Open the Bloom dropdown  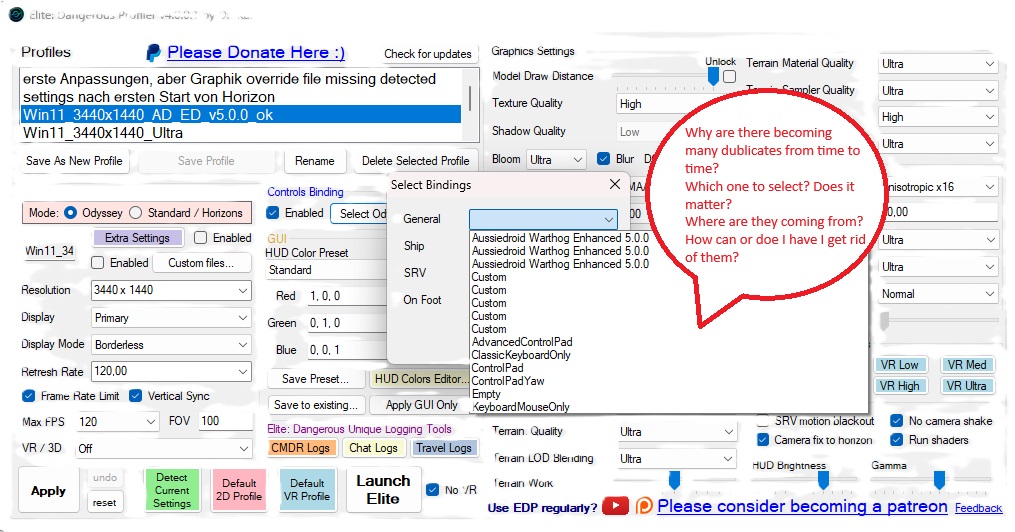pyautogui.click(x=556, y=159)
